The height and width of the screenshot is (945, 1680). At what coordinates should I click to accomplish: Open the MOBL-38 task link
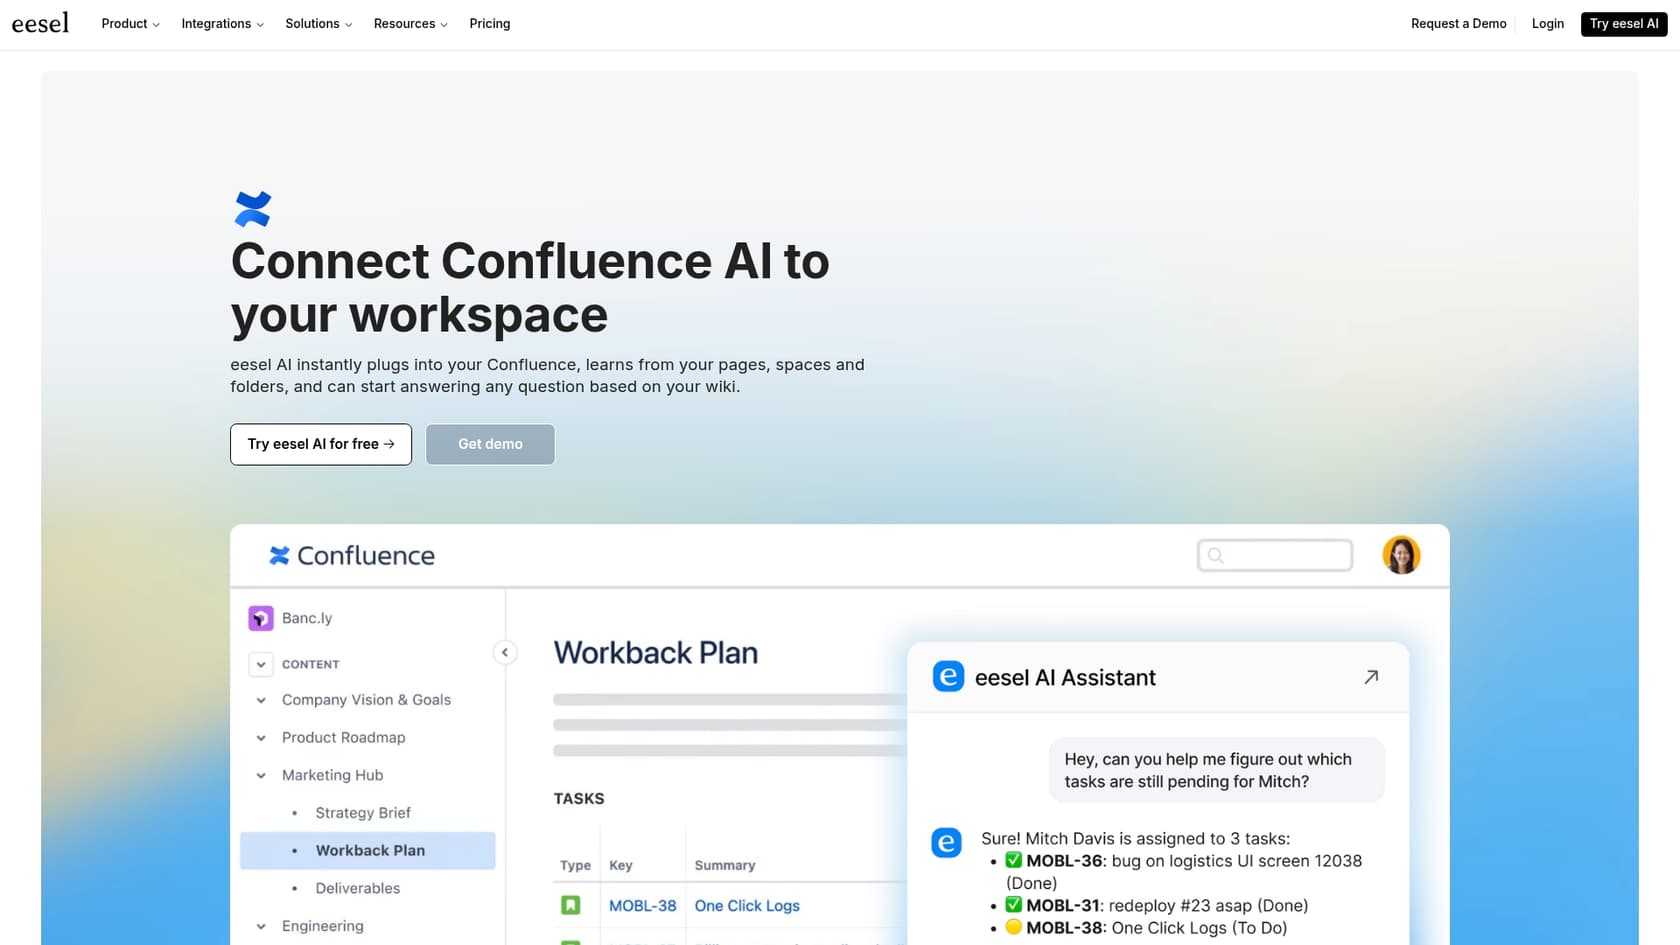(x=642, y=905)
